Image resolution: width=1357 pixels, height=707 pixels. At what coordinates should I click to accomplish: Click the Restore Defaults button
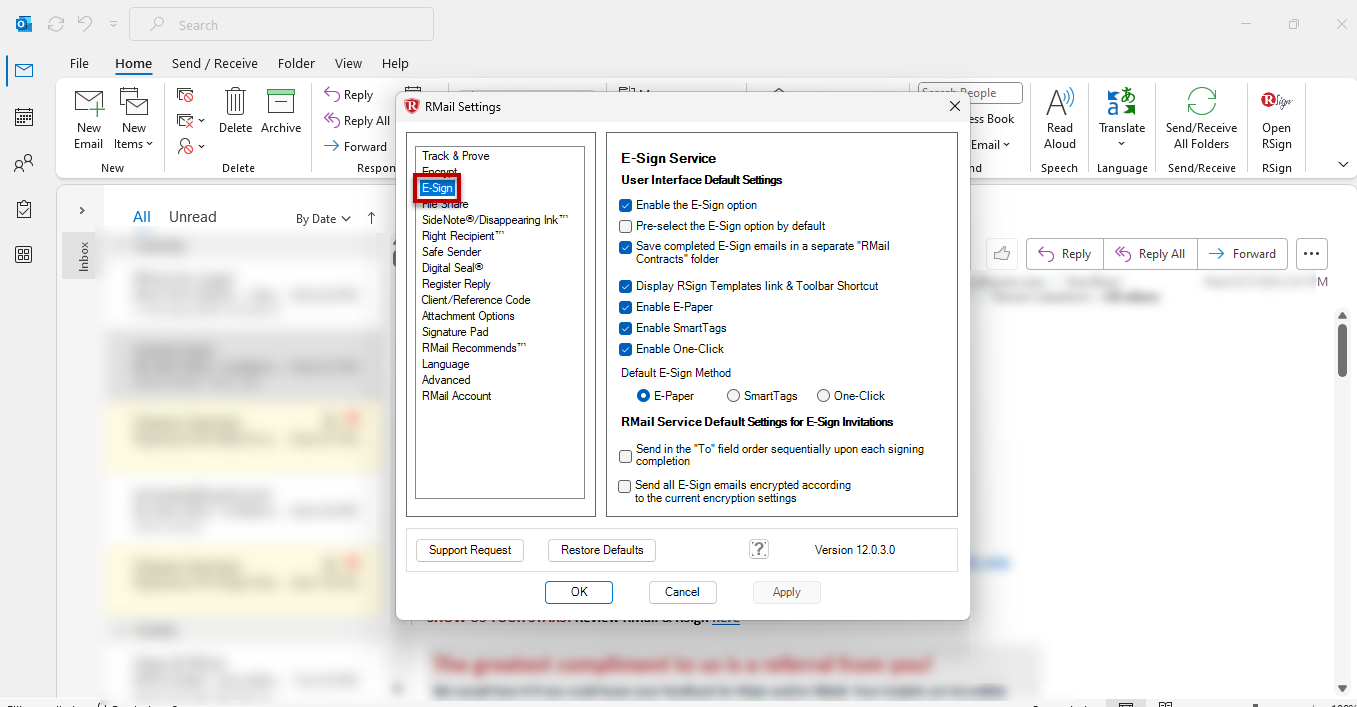(x=602, y=550)
